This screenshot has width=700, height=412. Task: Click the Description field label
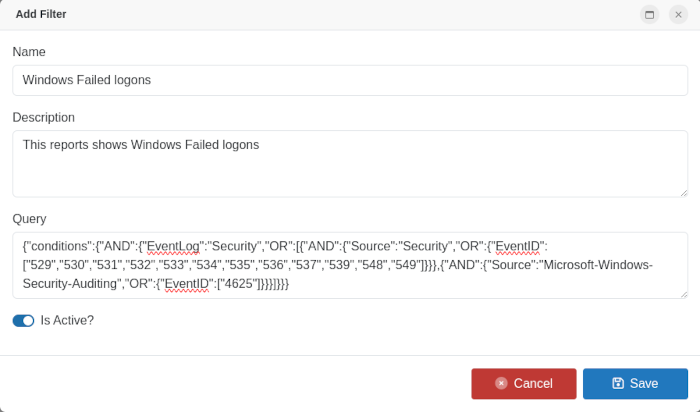[44, 117]
